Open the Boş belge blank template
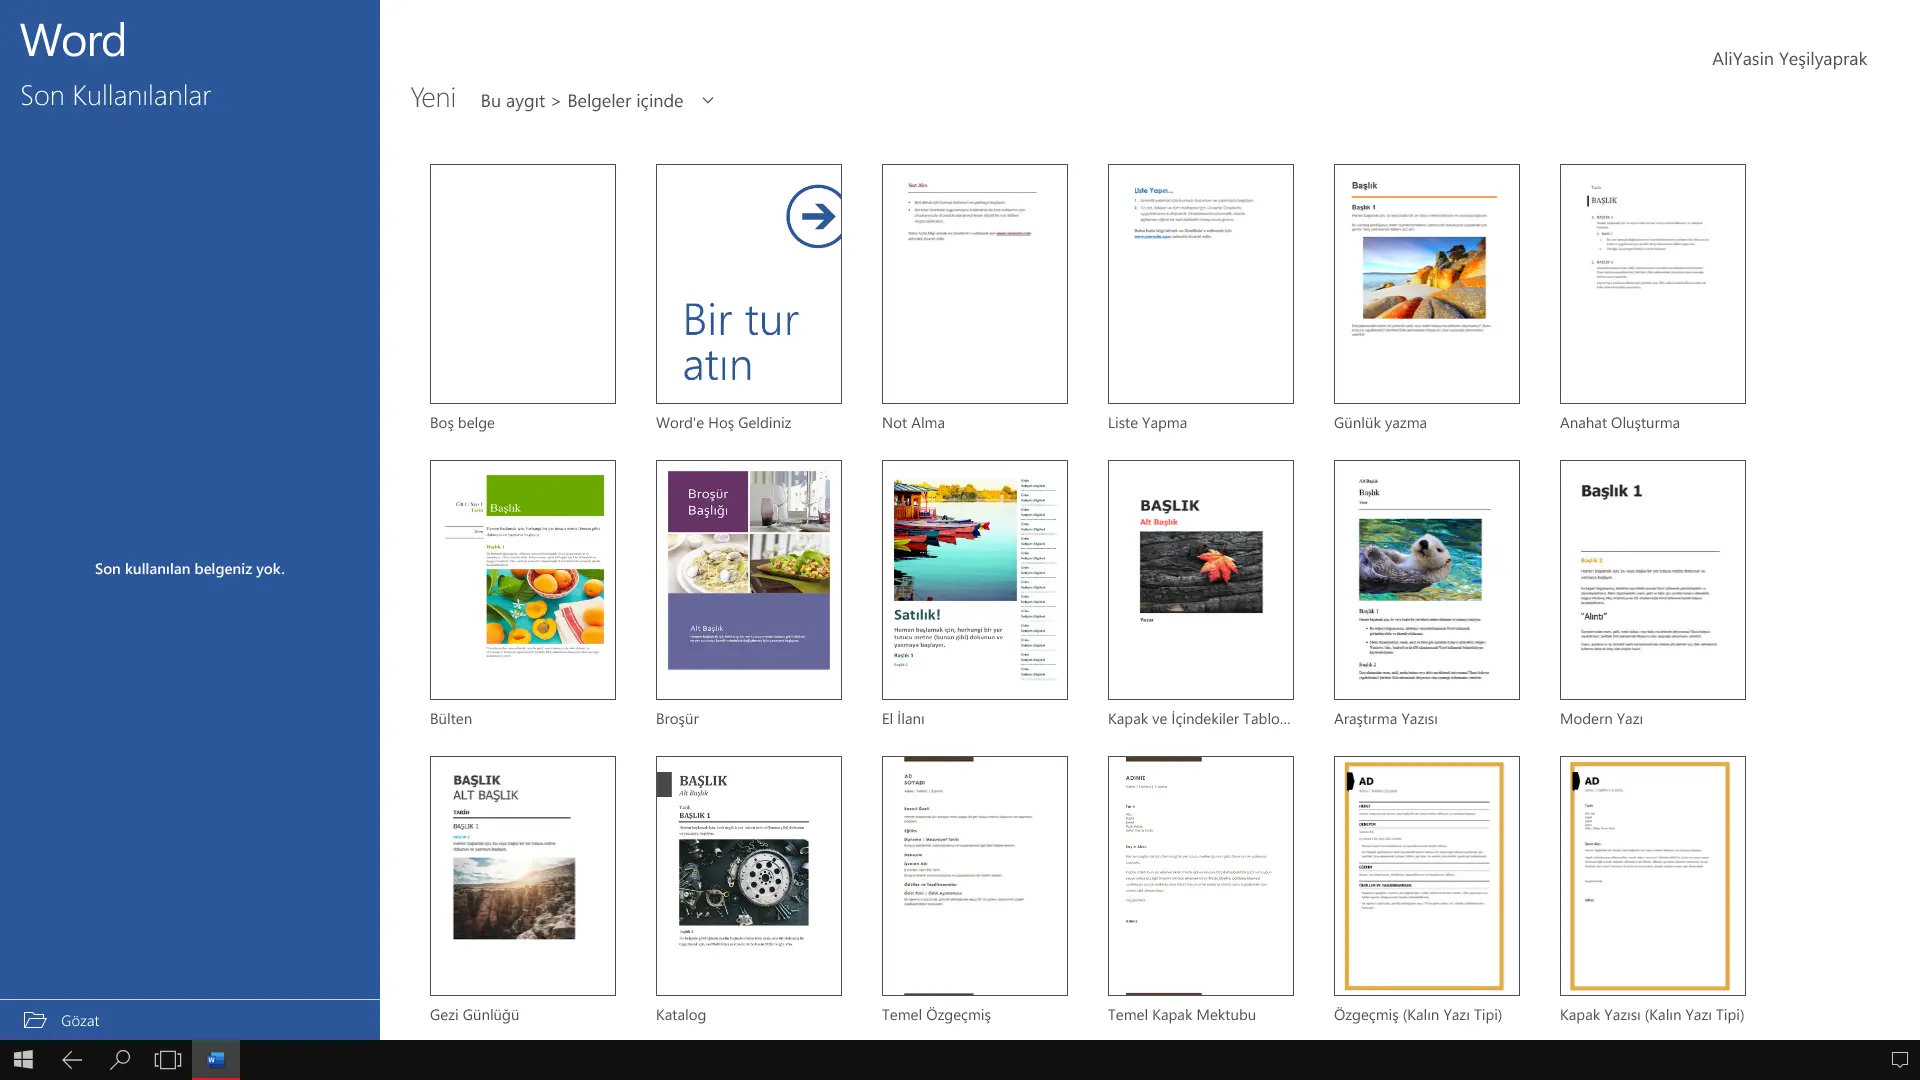 coord(523,284)
